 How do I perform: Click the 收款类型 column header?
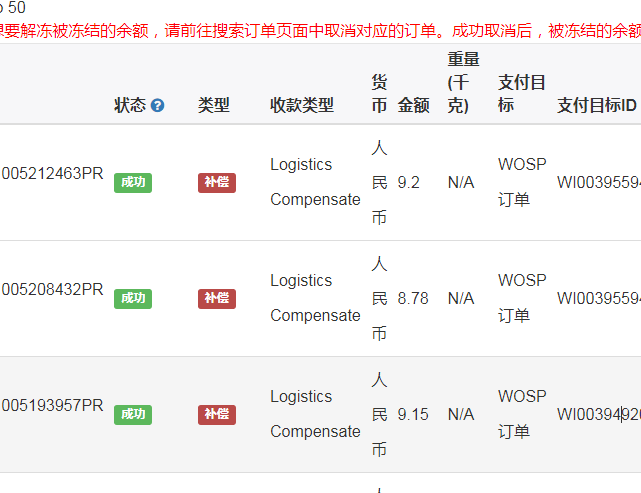coord(302,105)
